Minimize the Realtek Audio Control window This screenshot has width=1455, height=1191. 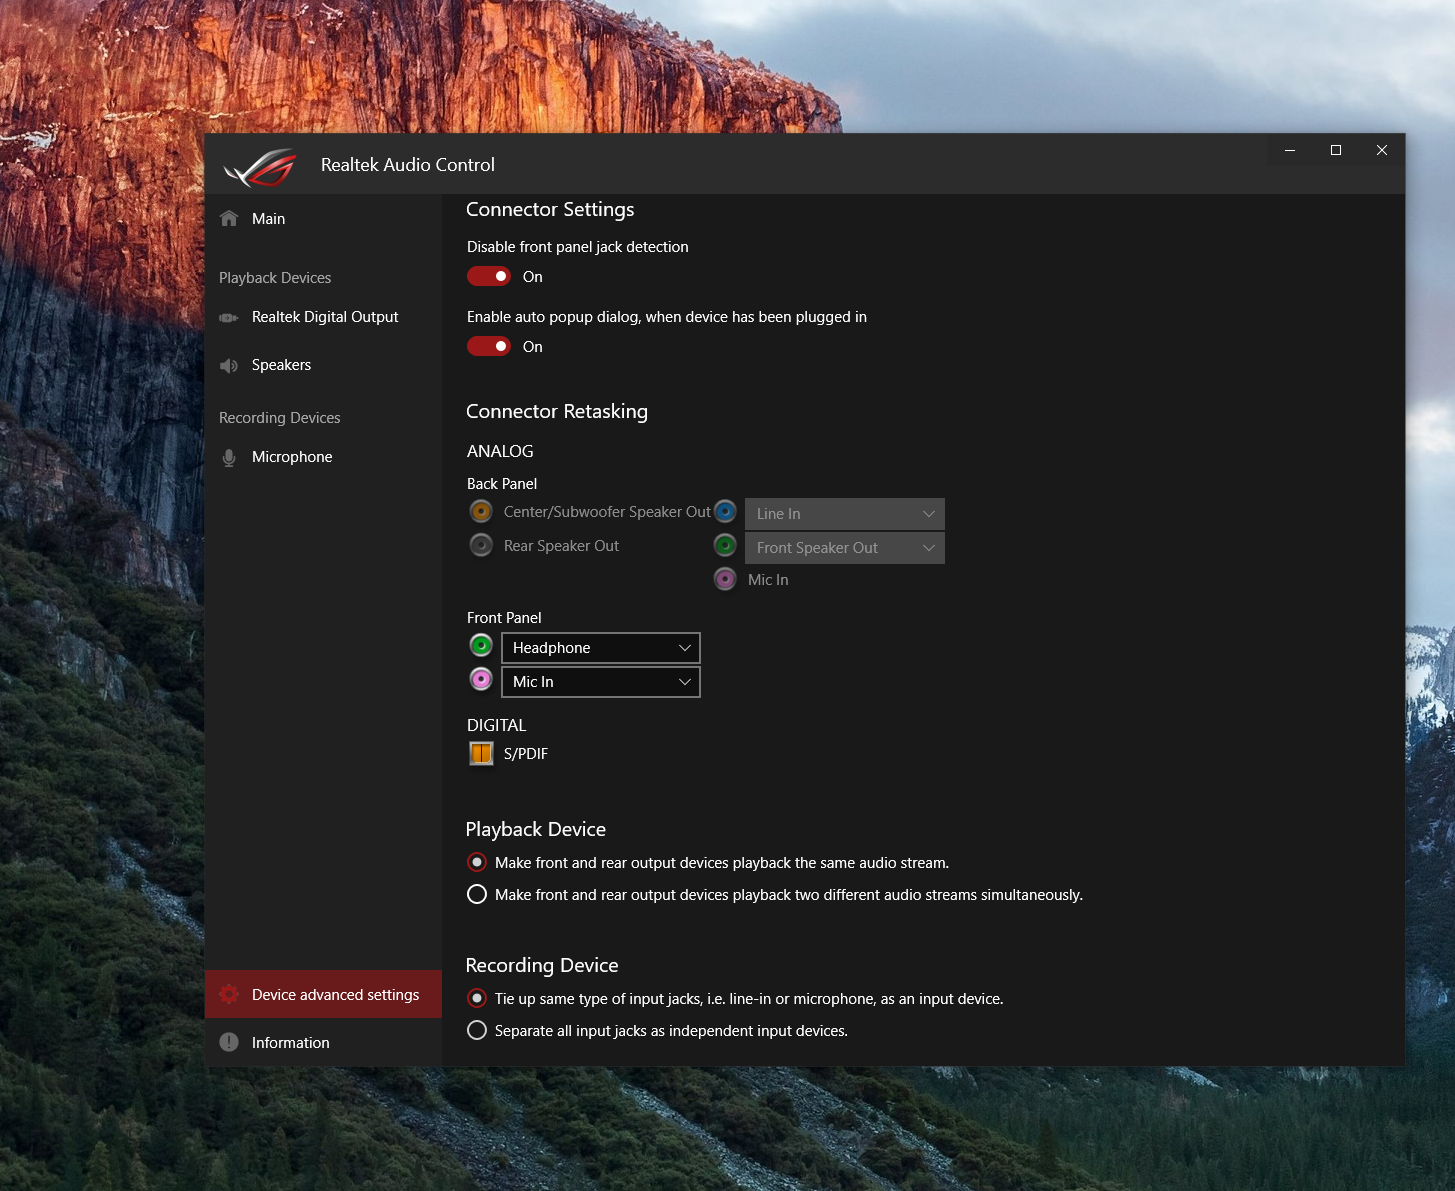(x=1290, y=150)
